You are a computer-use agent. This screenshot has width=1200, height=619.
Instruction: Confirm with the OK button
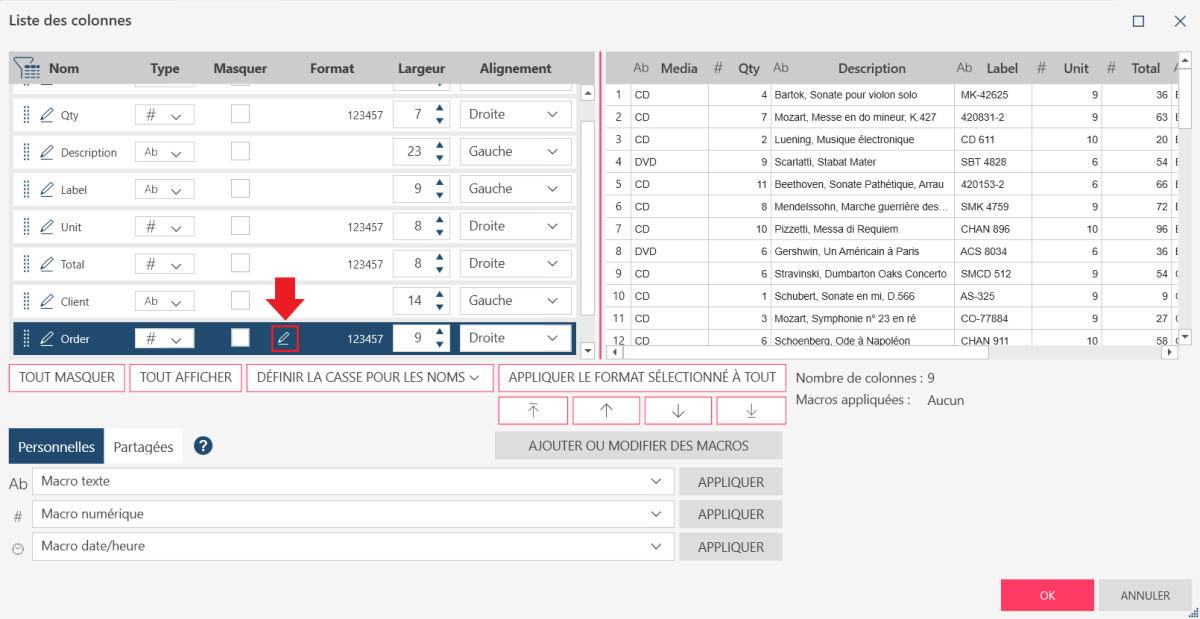tap(1047, 595)
